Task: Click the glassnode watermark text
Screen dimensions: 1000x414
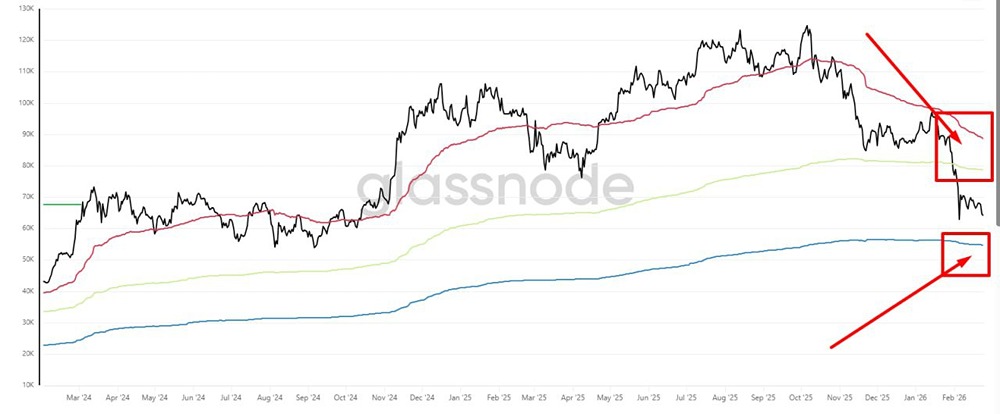Action: 496,186
